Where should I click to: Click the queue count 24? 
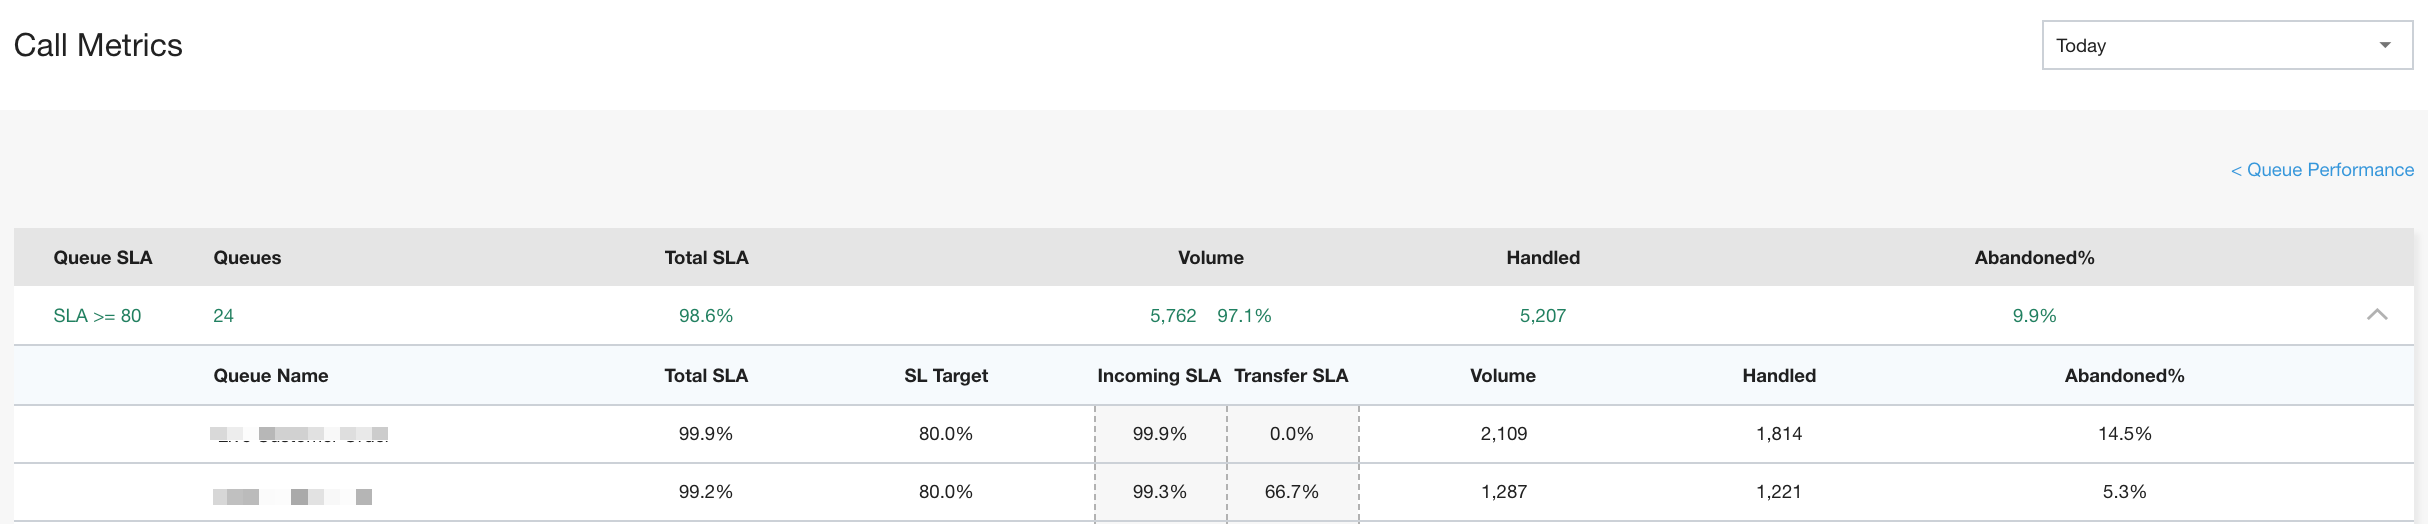point(223,316)
